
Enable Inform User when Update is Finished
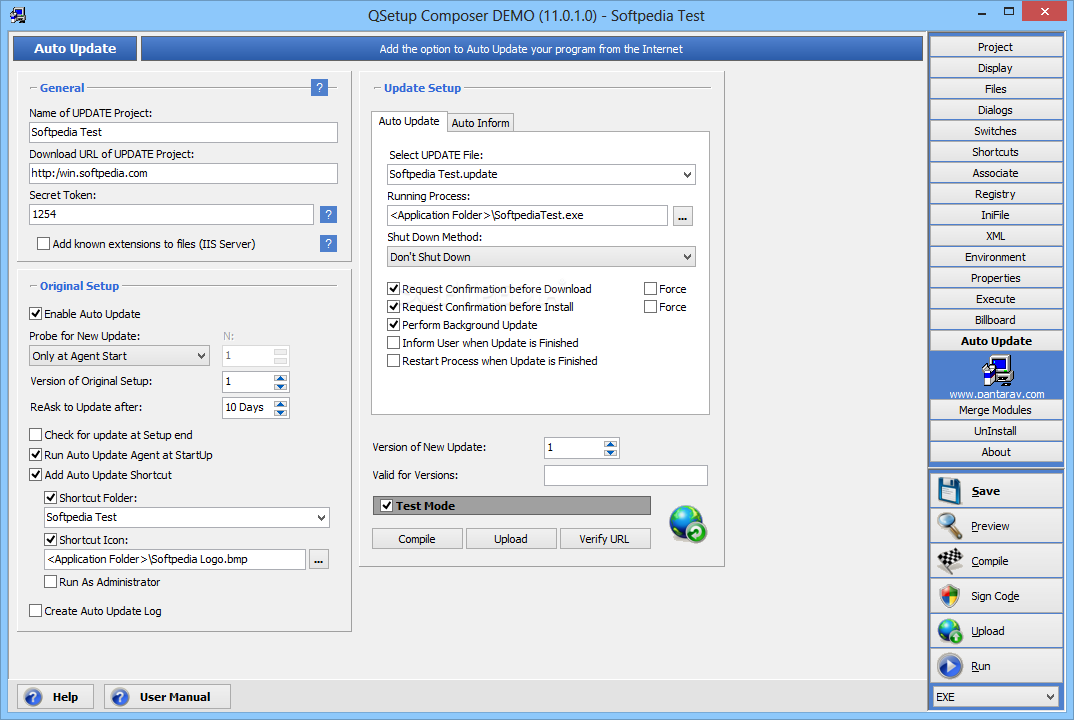pos(394,343)
